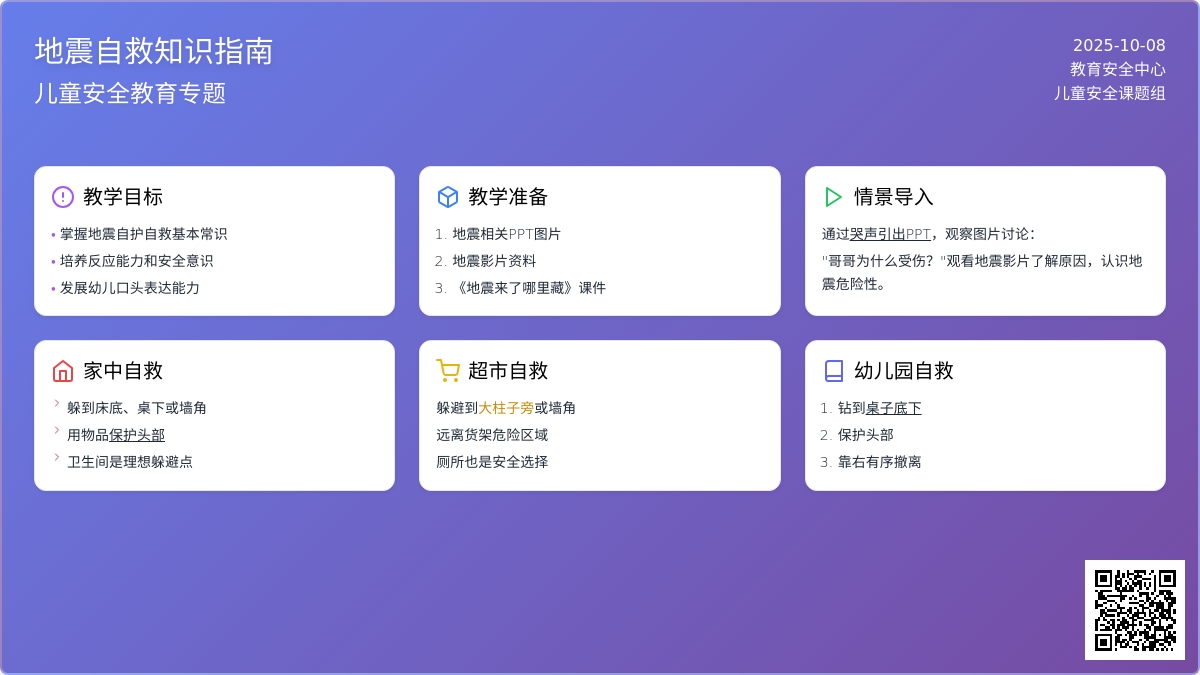Viewport: 1200px width, 675px height.
Task: Click the main title 地震自救知识指南
Action: (x=154, y=51)
